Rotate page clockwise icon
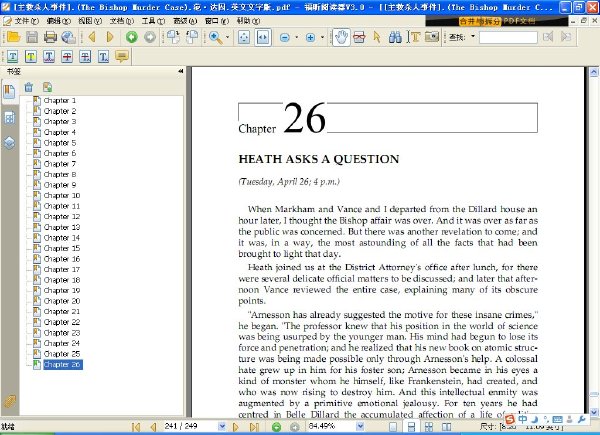The width and height of the screenshot is (600, 435). point(173,37)
